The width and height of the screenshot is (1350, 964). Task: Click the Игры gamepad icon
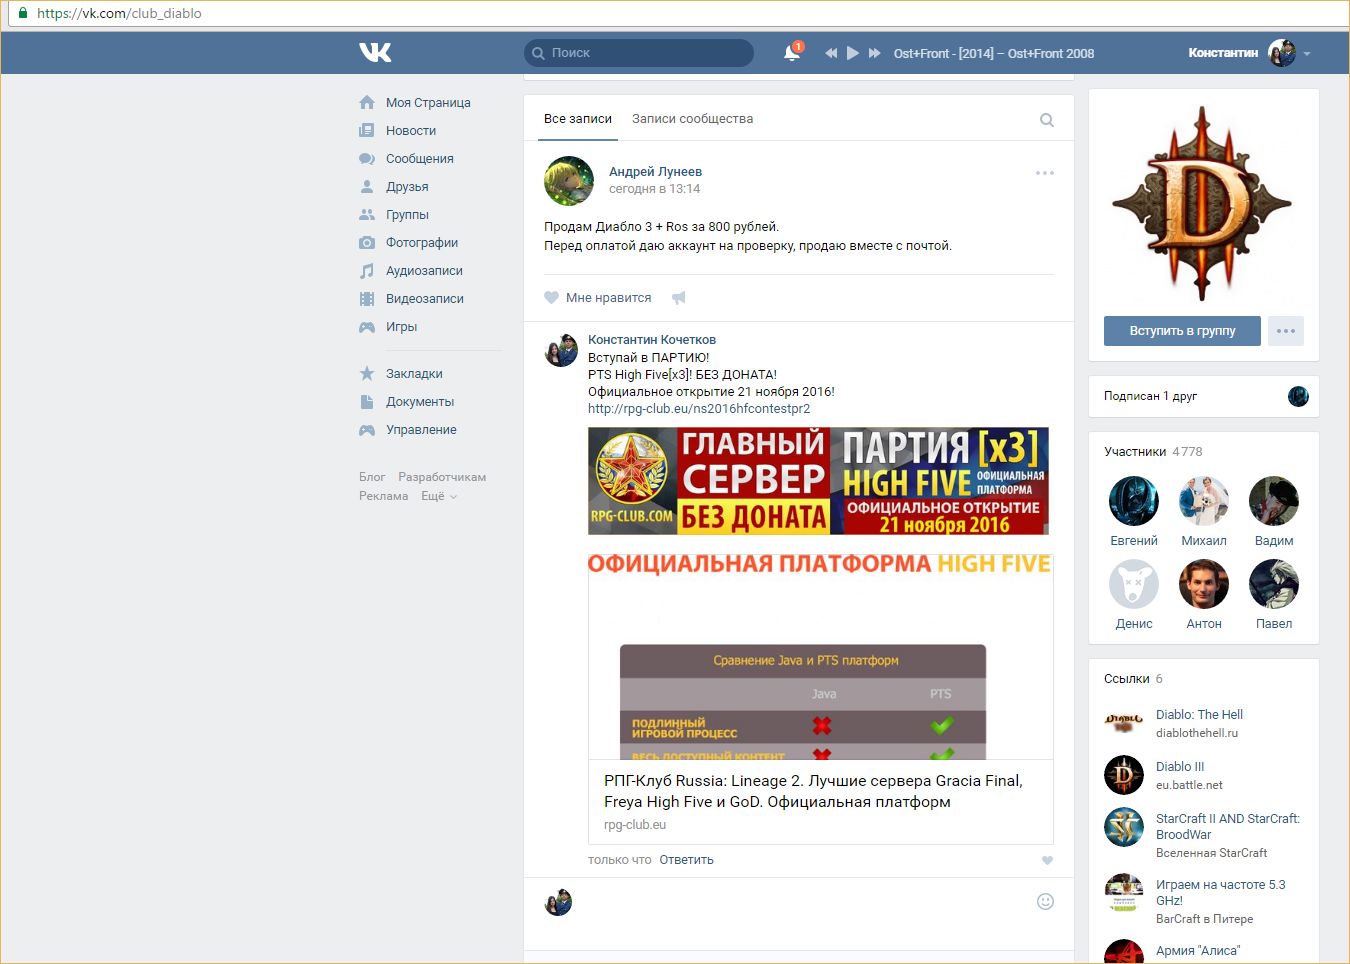tap(367, 326)
